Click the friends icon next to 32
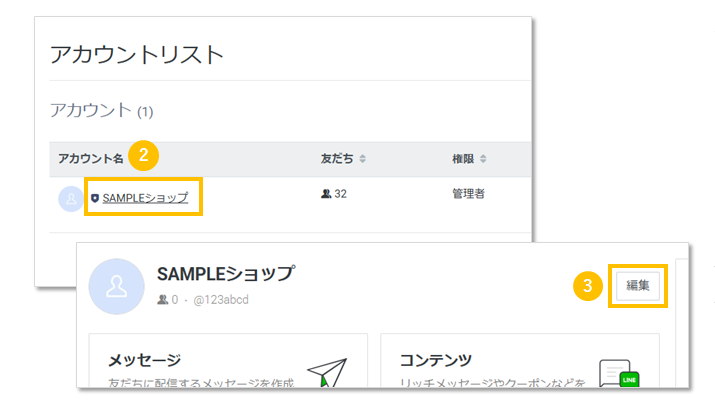Image resolution: width=715 pixels, height=407 pixels. [326, 194]
